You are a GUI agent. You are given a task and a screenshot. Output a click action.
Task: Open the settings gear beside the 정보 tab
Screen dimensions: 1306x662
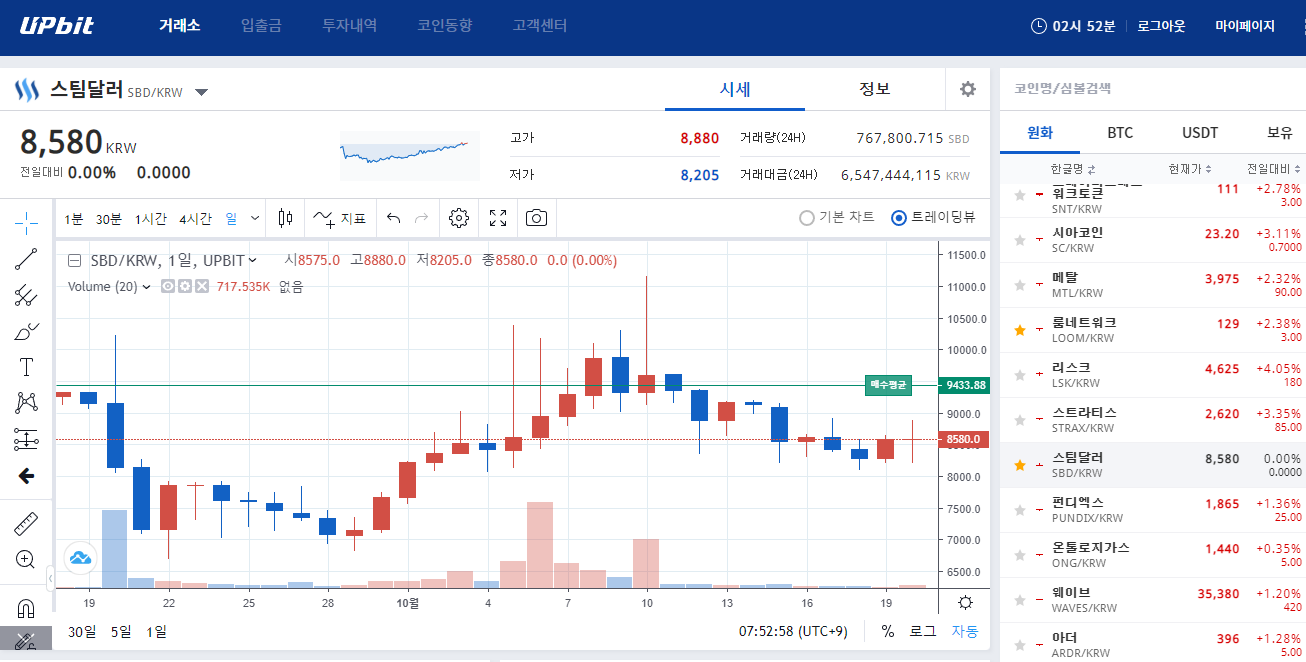click(x=967, y=89)
